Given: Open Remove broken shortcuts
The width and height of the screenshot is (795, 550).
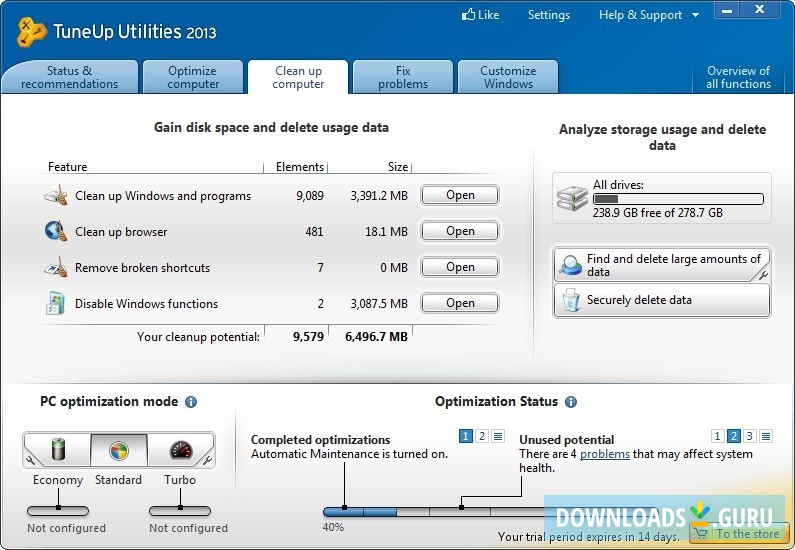Looking at the screenshot, I should [x=460, y=267].
